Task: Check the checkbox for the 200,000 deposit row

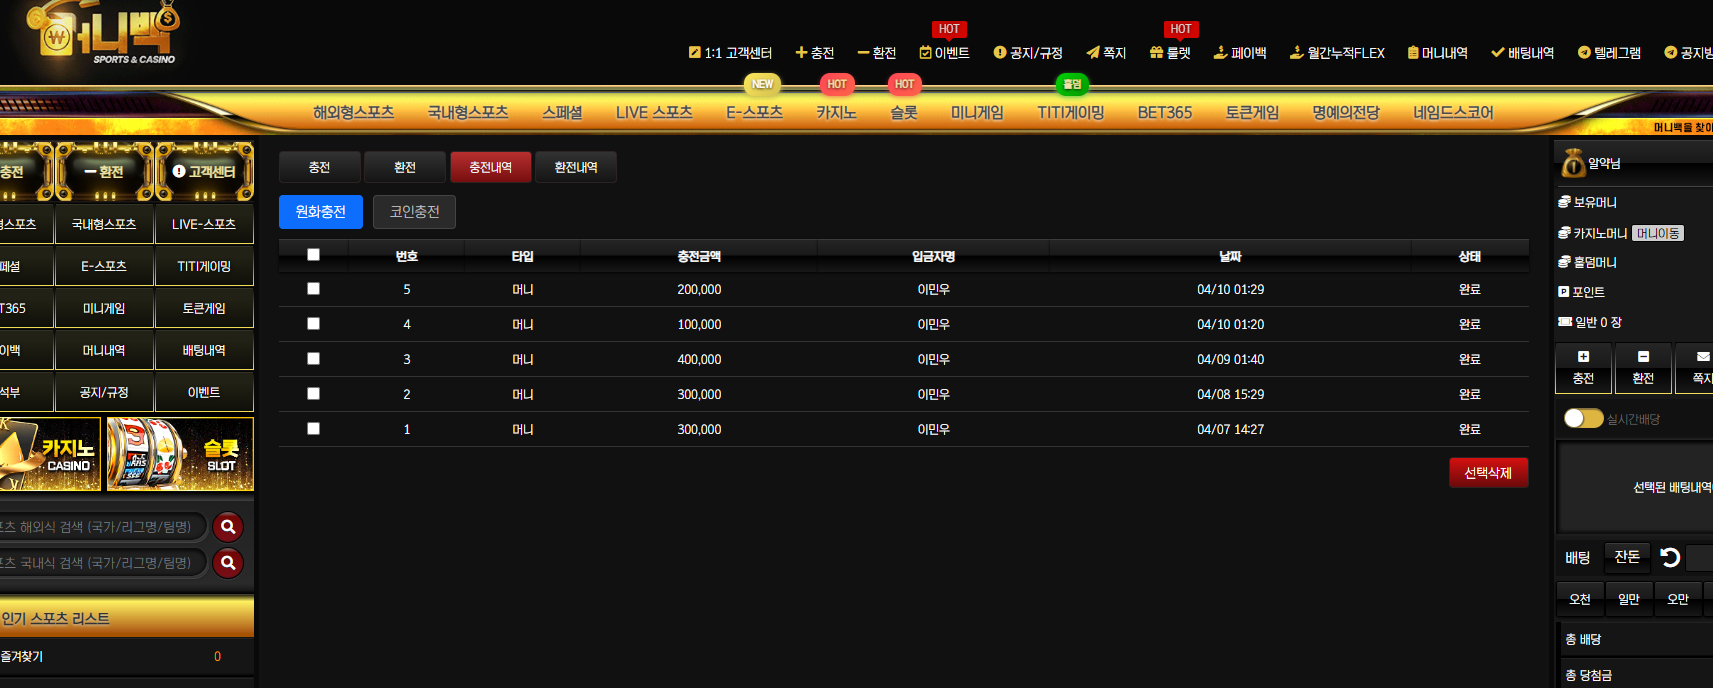Action: (x=313, y=289)
